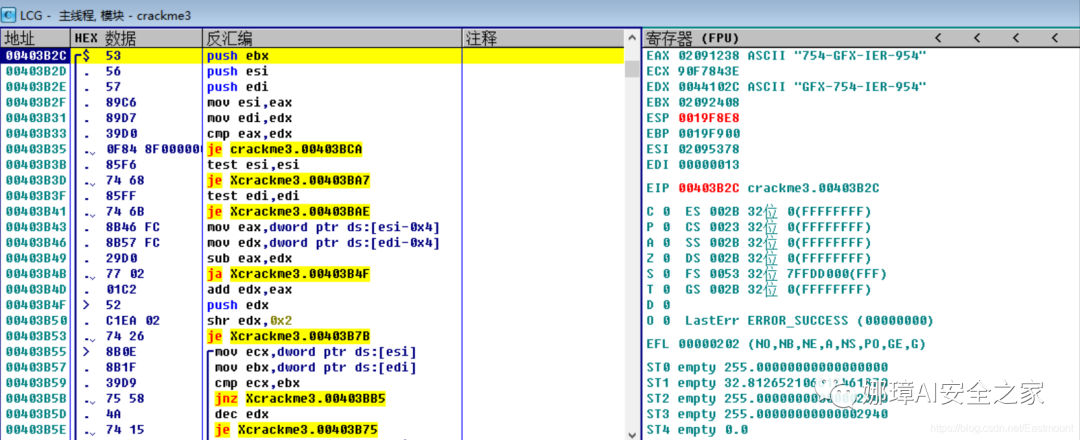Click the disassembly scrollbar down arrow
The height and width of the screenshot is (440, 1080).
click(632, 433)
